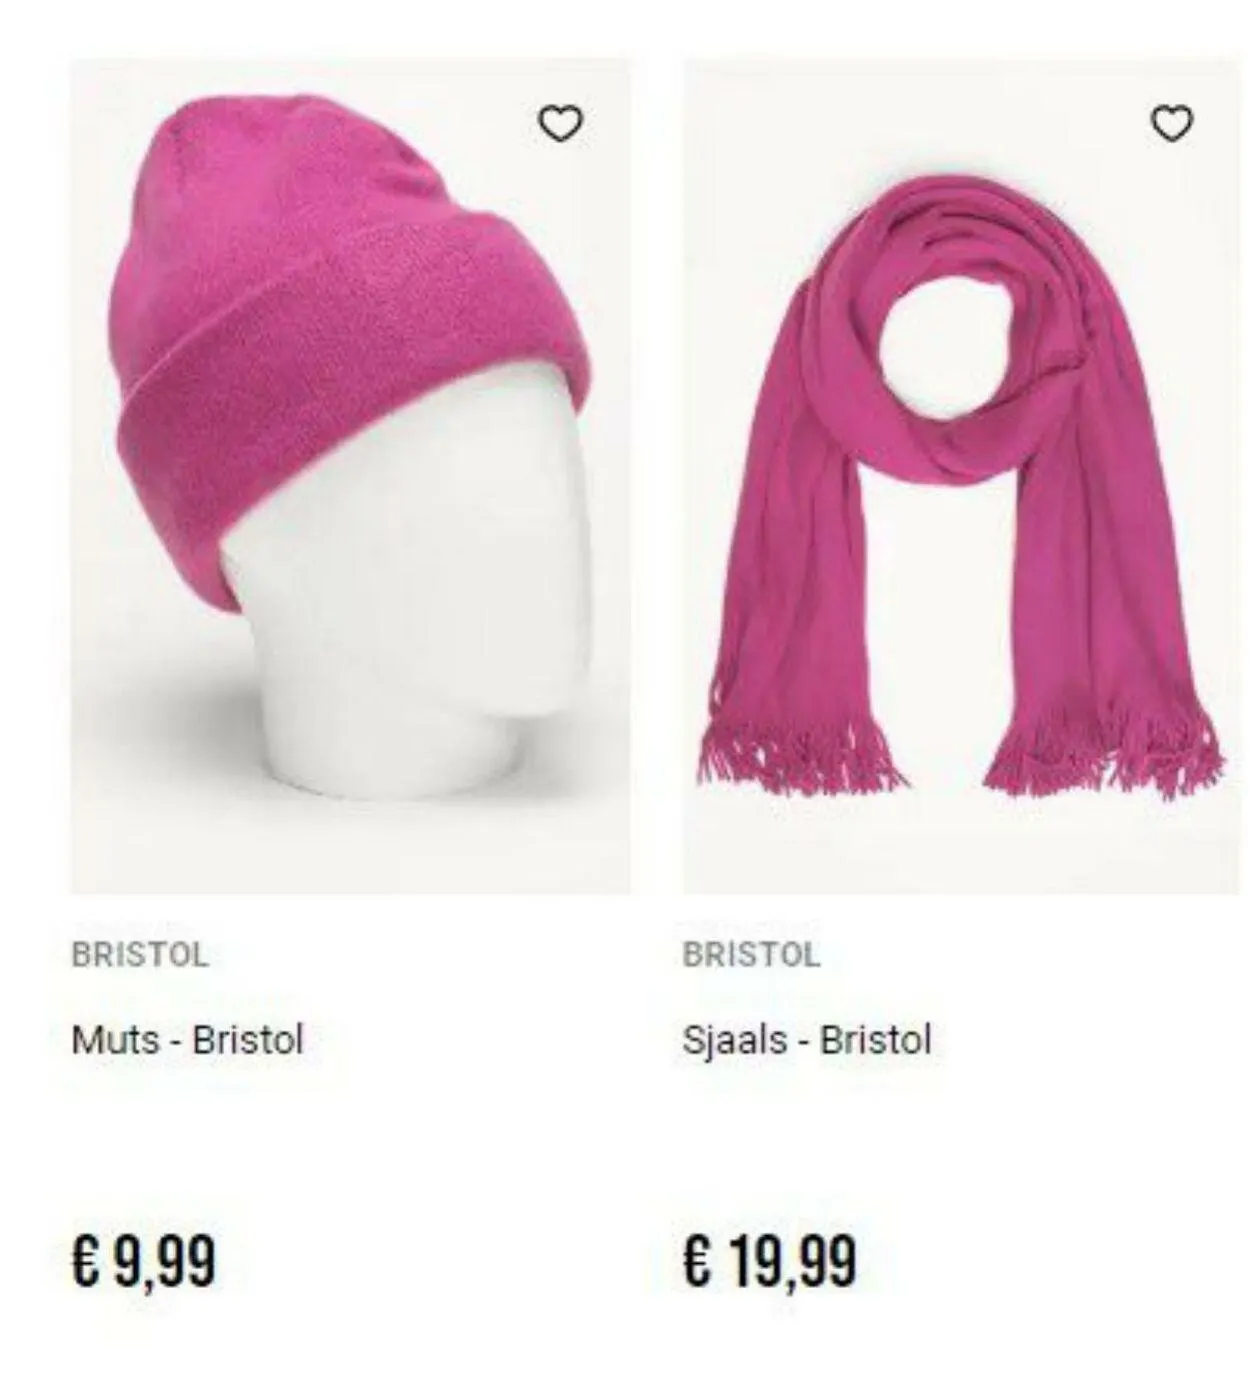This screenshot has width=1250, height=1376.
Task: Click the euro sign in the scarf price
Action: pos(697,1260)
